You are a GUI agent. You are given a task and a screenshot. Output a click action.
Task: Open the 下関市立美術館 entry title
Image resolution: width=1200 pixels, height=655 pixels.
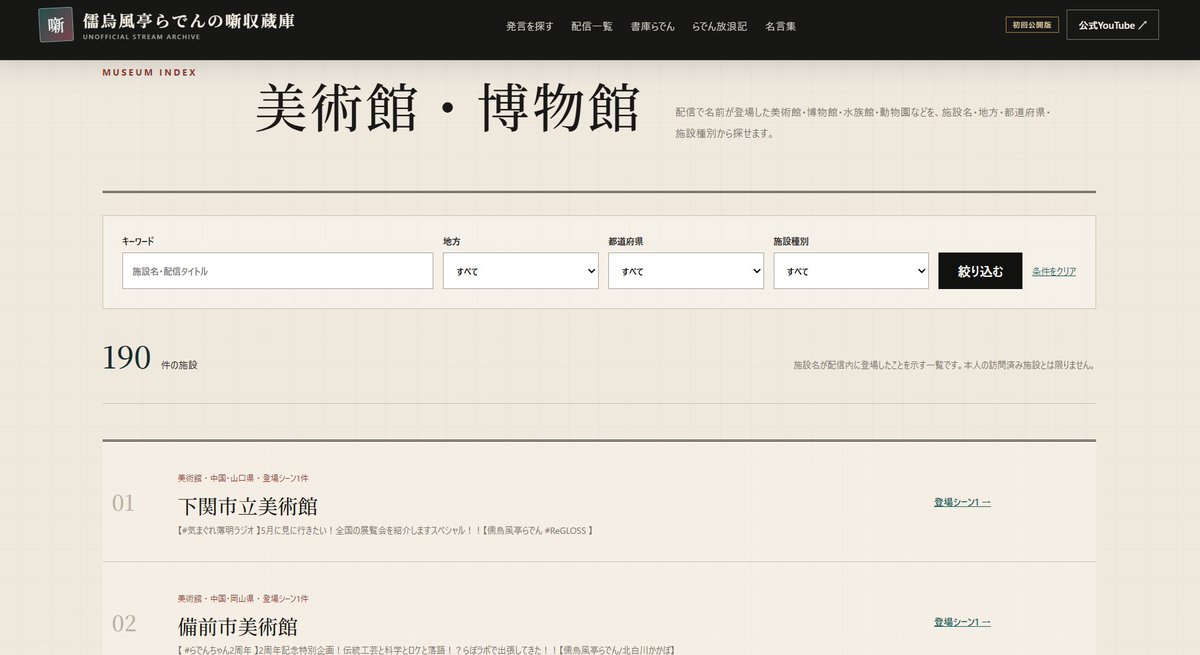(x=248, y=506)
